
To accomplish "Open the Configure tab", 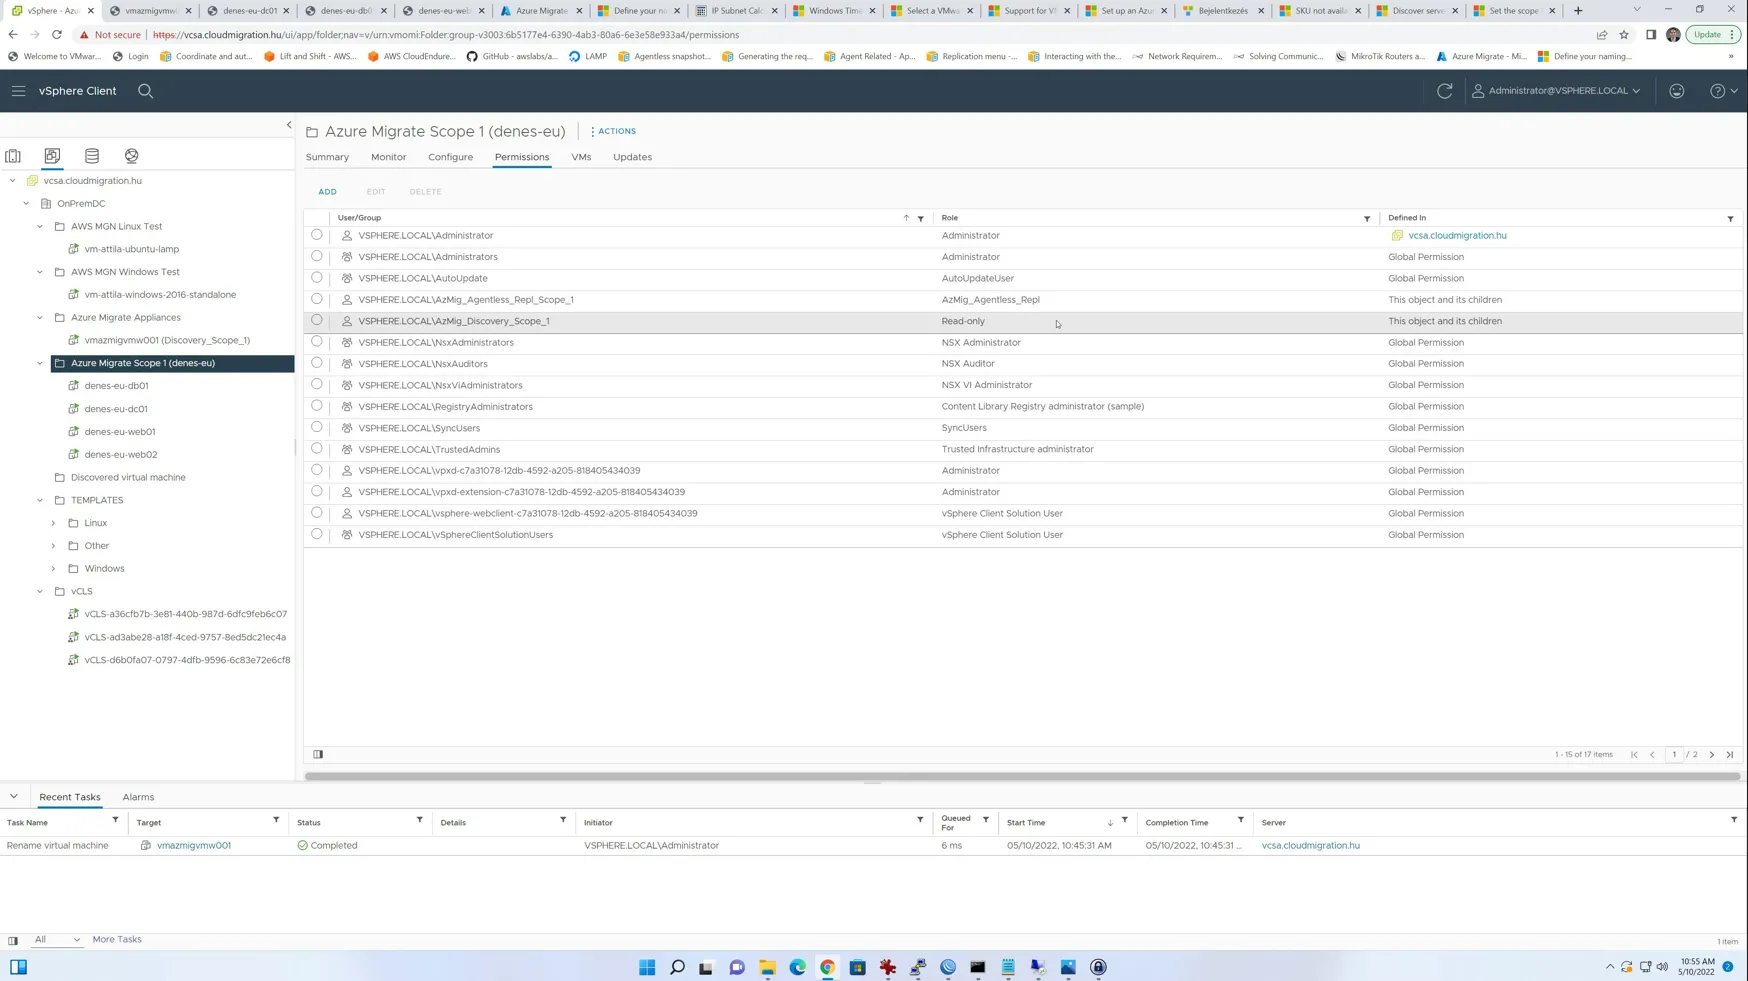I will click(450, 157).
